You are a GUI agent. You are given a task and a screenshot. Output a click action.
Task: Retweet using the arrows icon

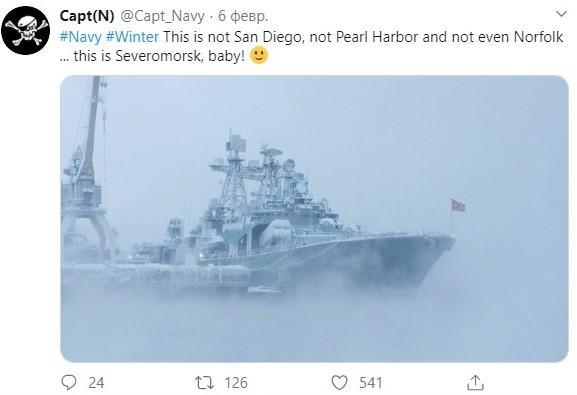(204, 382)
